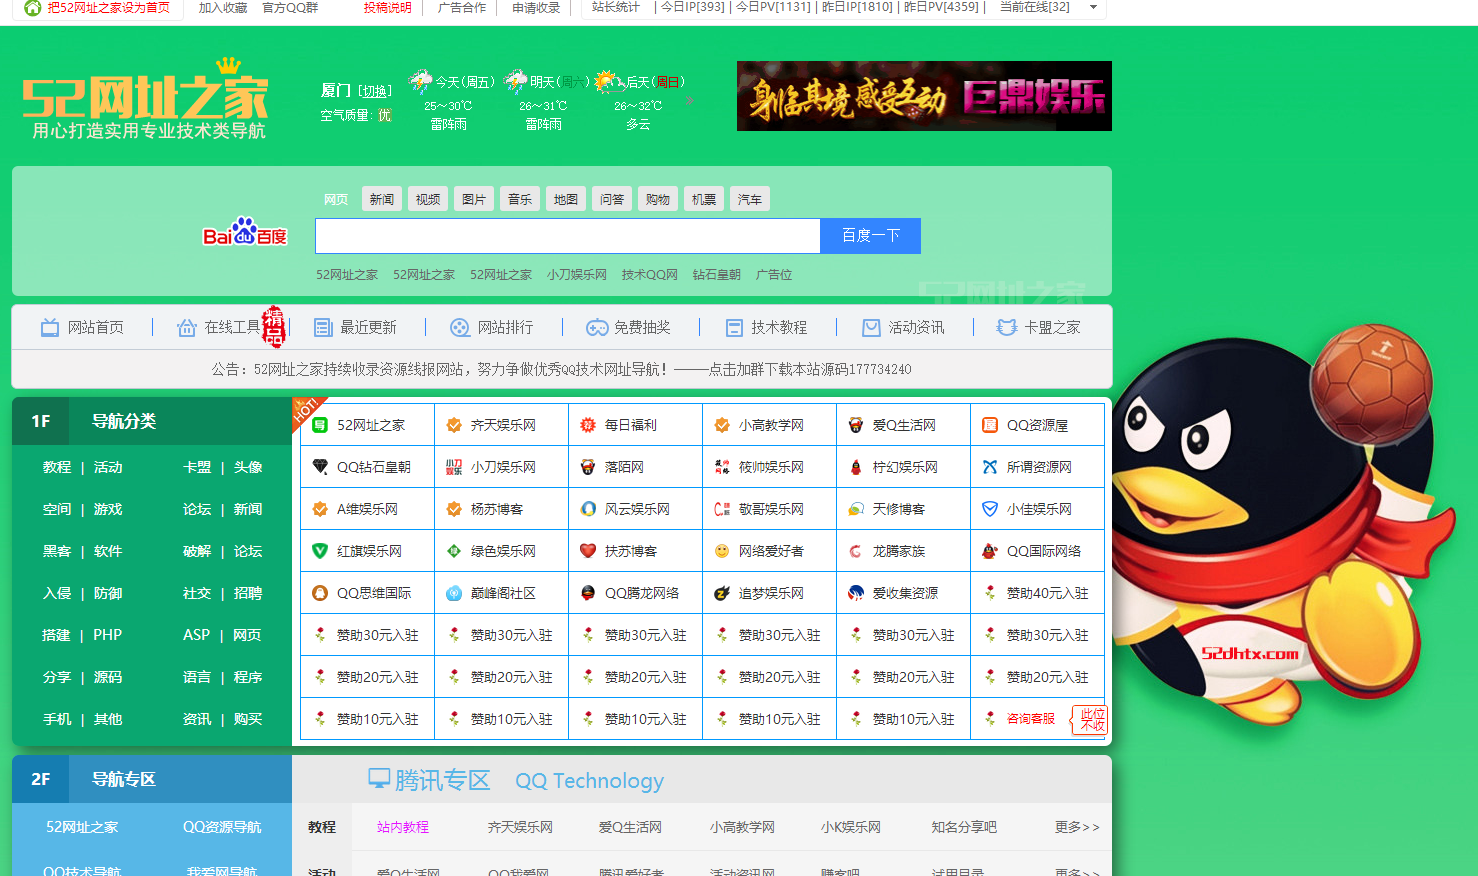Click the icon beside 追梦娱乐网
The height and width of the screenshot is (876, 1478).
[722, 593]
